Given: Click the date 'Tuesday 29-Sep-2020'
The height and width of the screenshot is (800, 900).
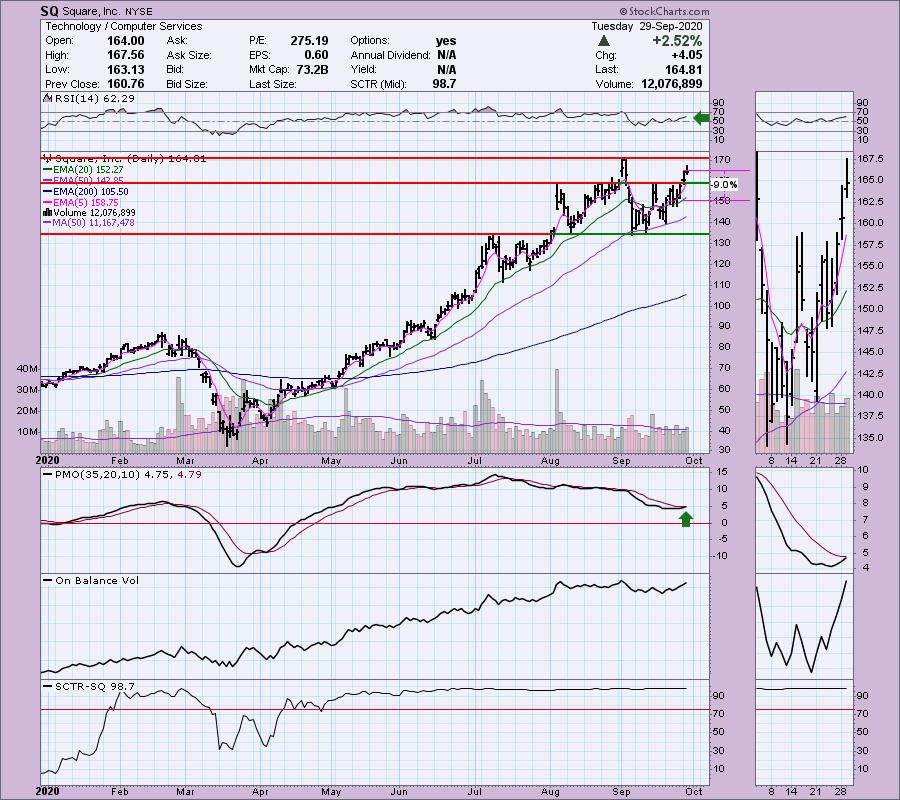Looking at the screenshot, I should tap(647, 26).
